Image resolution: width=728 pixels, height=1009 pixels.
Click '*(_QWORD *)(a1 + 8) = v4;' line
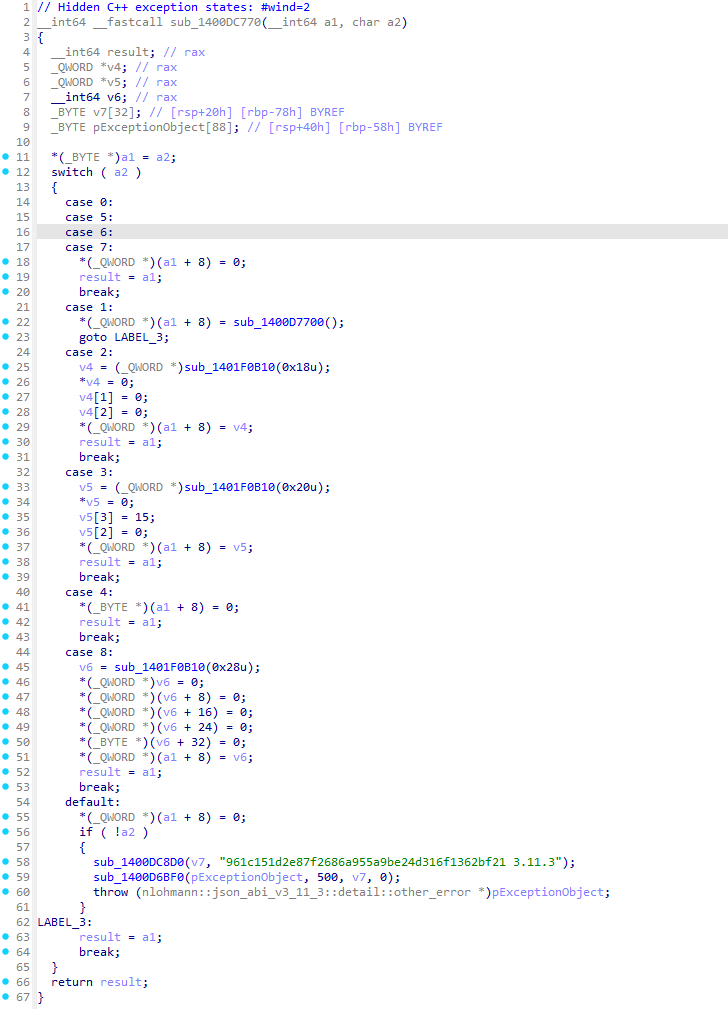pyautogui.click(x=166, y=427)
